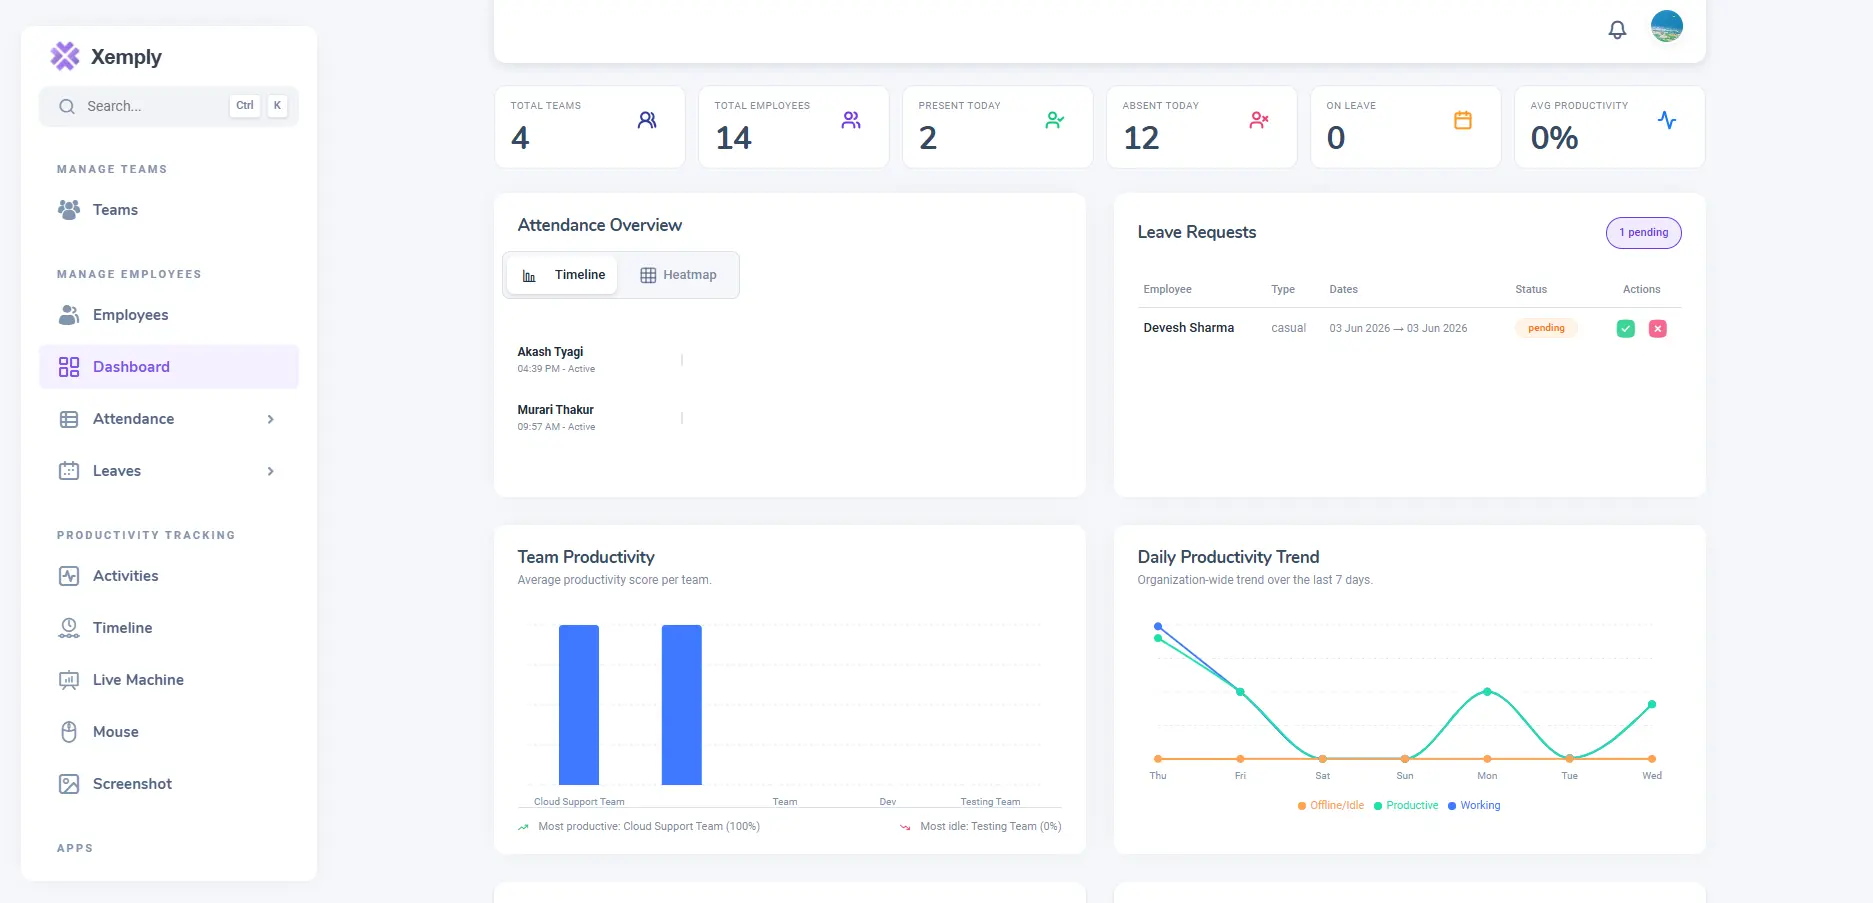
Task: Click the Activities pulse icon
Action: [69, 576]
